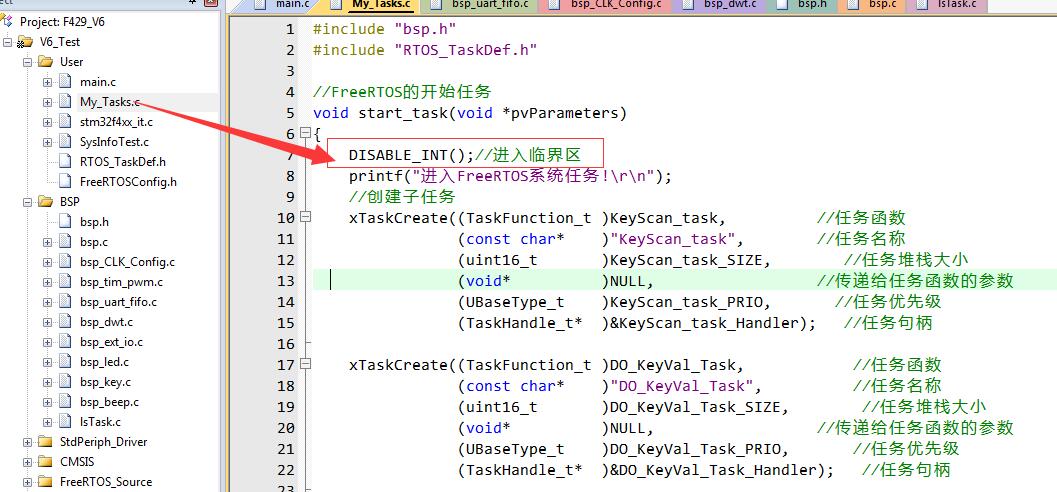Select bsp_ext_io.c in the project tree
The height and width of the screenshot is (492, 1057).
click(111, 342)
